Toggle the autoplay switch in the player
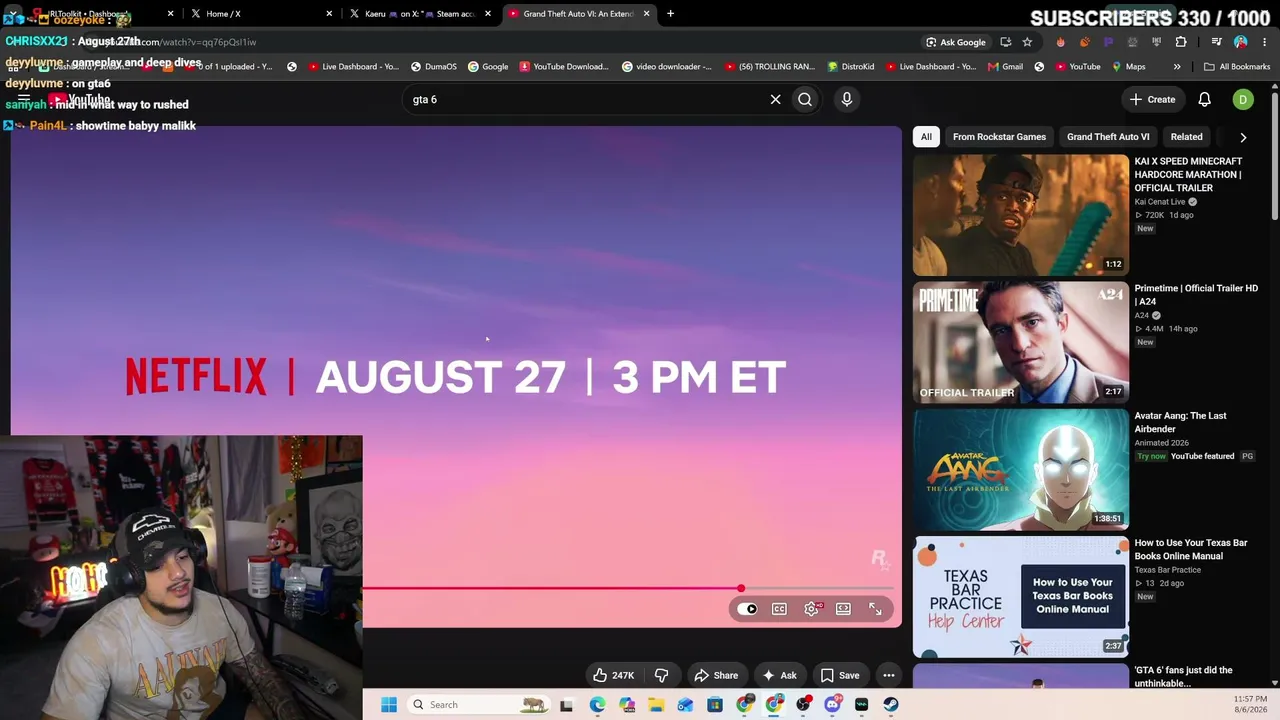This screenshot has width=1280, height=720. click(x=748, y=609)
